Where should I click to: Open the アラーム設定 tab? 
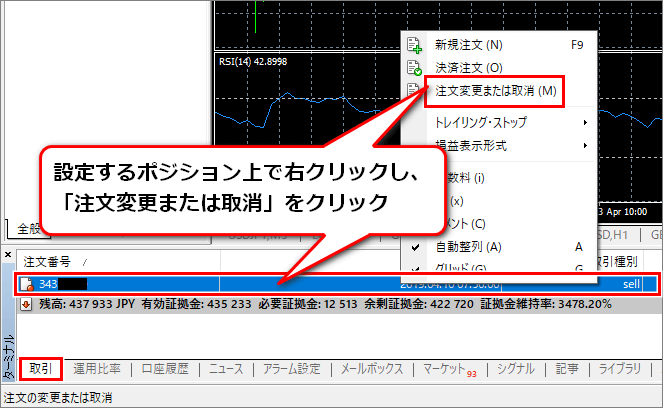point(292,369)
